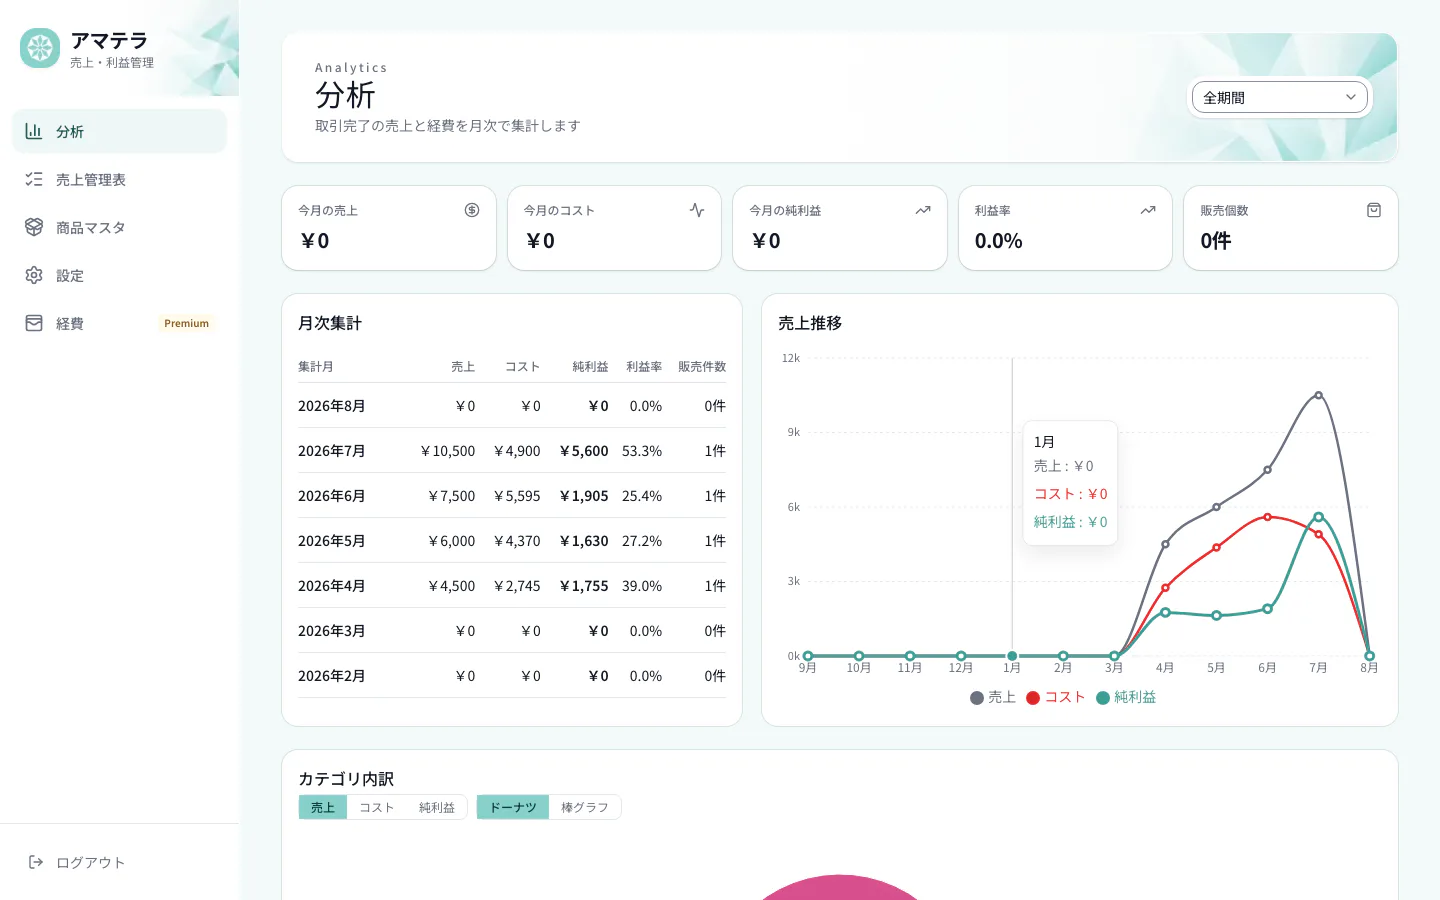Click the 2026年6月 row label
This screenshot has width=1440, height=900.
(332, 496)
